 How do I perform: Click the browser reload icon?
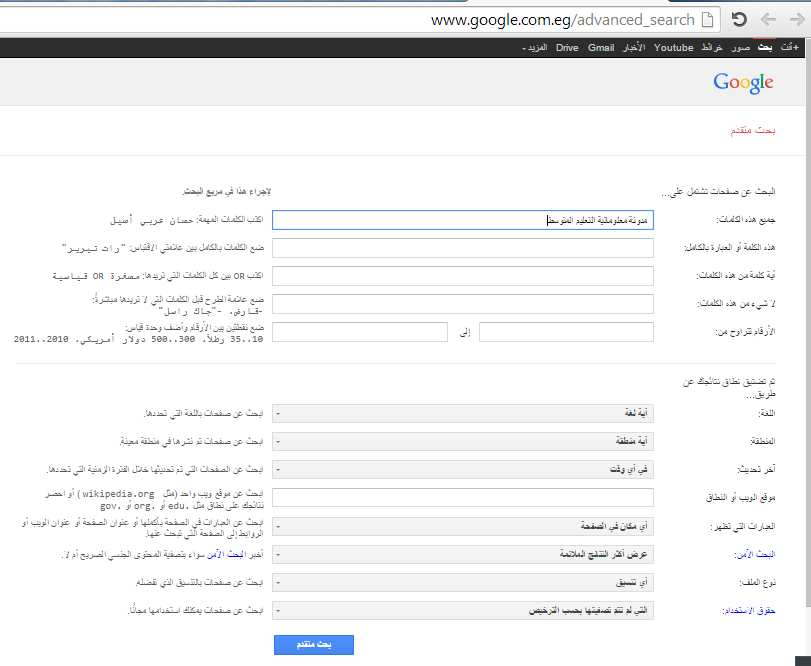click(x=739, y=20)
